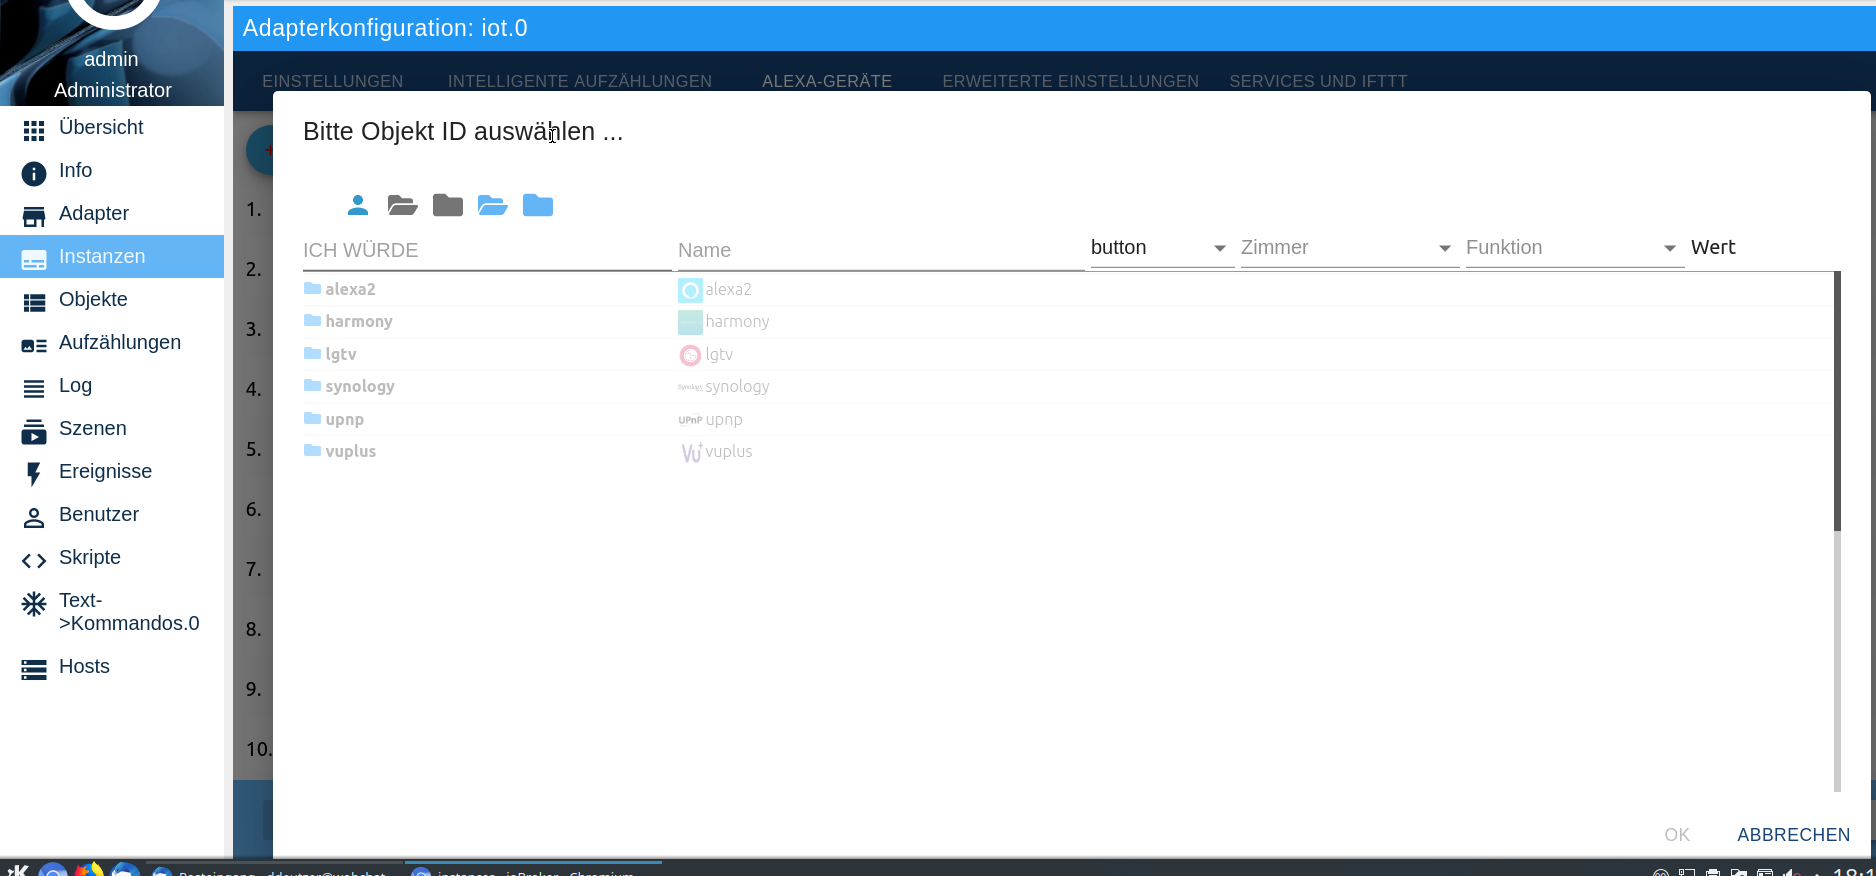Screen dimensions: 1876x876
Task: Open Szenen in the sidebar
Action: [x=112, y=429]
